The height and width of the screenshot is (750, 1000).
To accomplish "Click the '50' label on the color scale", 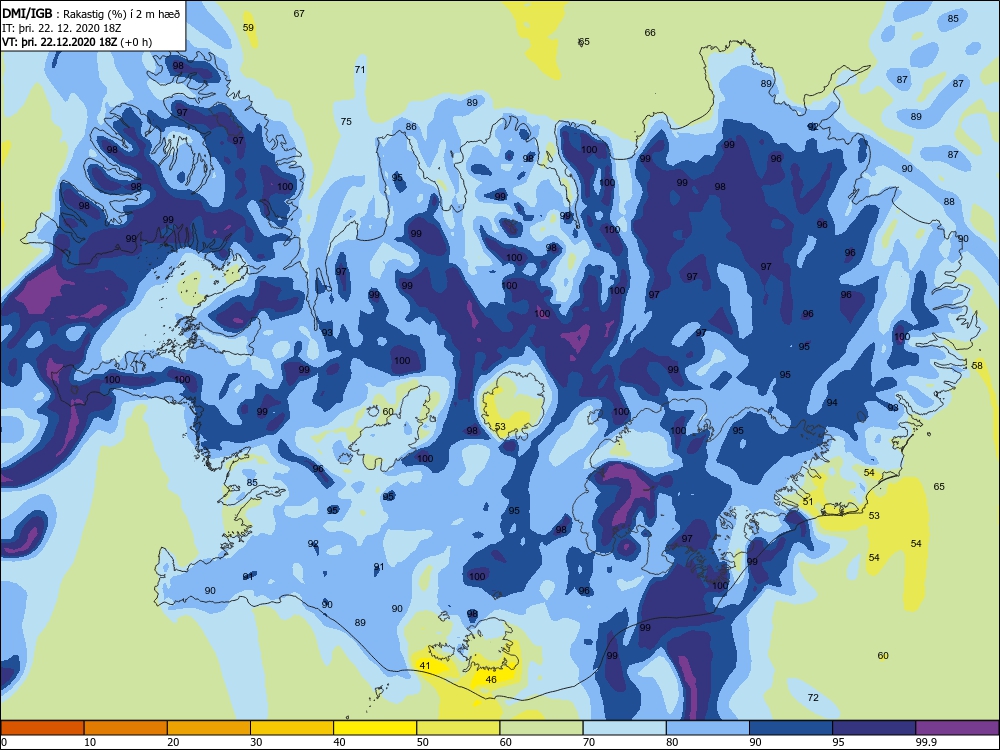I will (423, 742).
